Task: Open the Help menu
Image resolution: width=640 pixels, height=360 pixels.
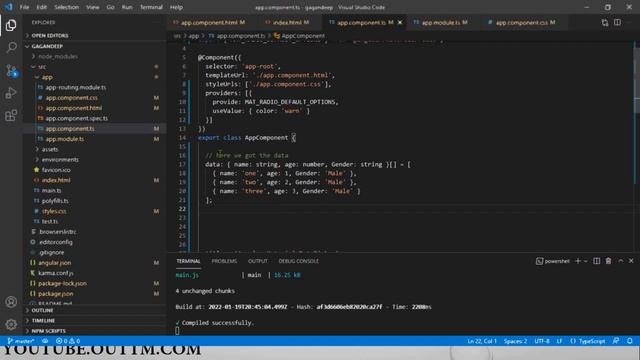Action: [x=176, y=7]
